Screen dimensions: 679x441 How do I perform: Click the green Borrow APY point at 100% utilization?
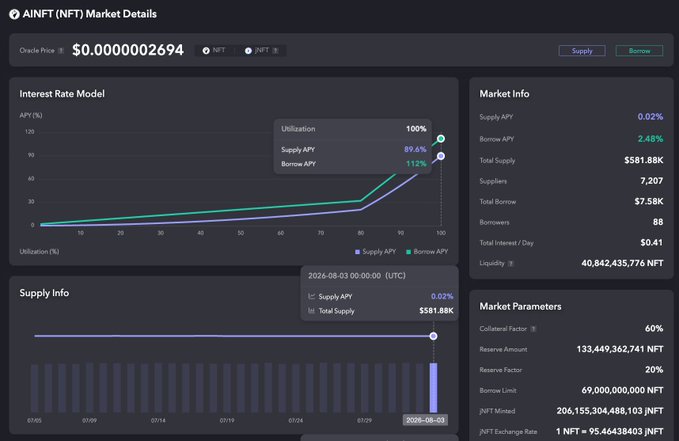point(441,139)
